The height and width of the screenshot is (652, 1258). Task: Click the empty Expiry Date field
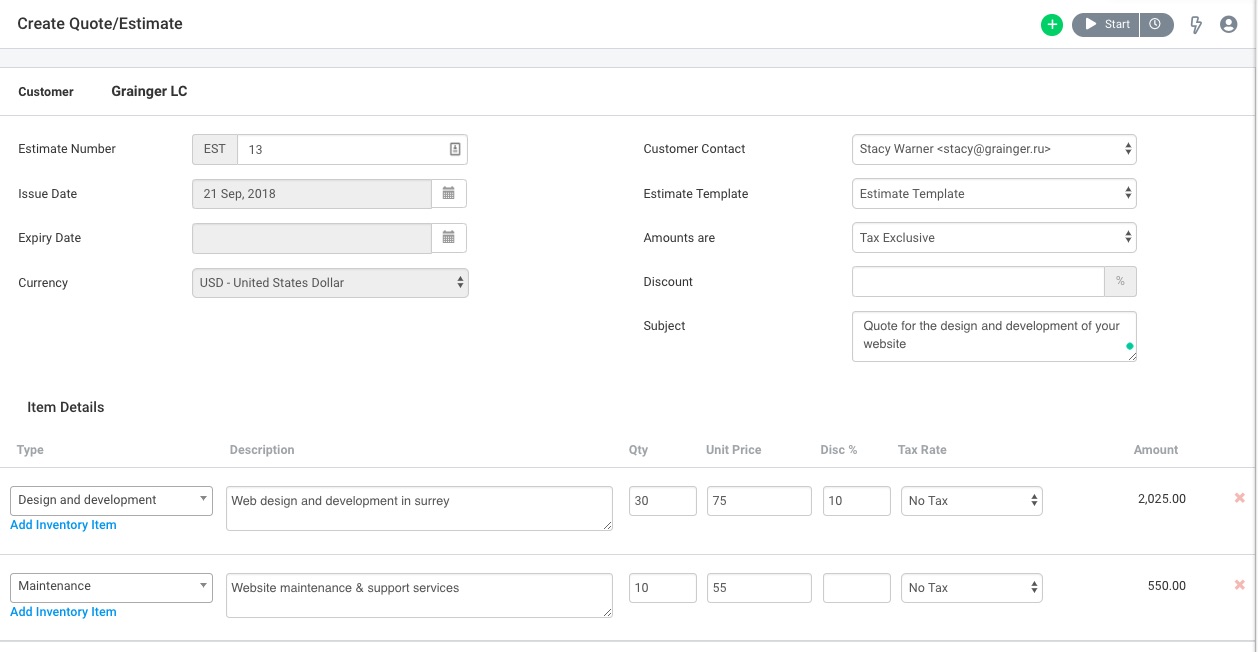[312, 238]
